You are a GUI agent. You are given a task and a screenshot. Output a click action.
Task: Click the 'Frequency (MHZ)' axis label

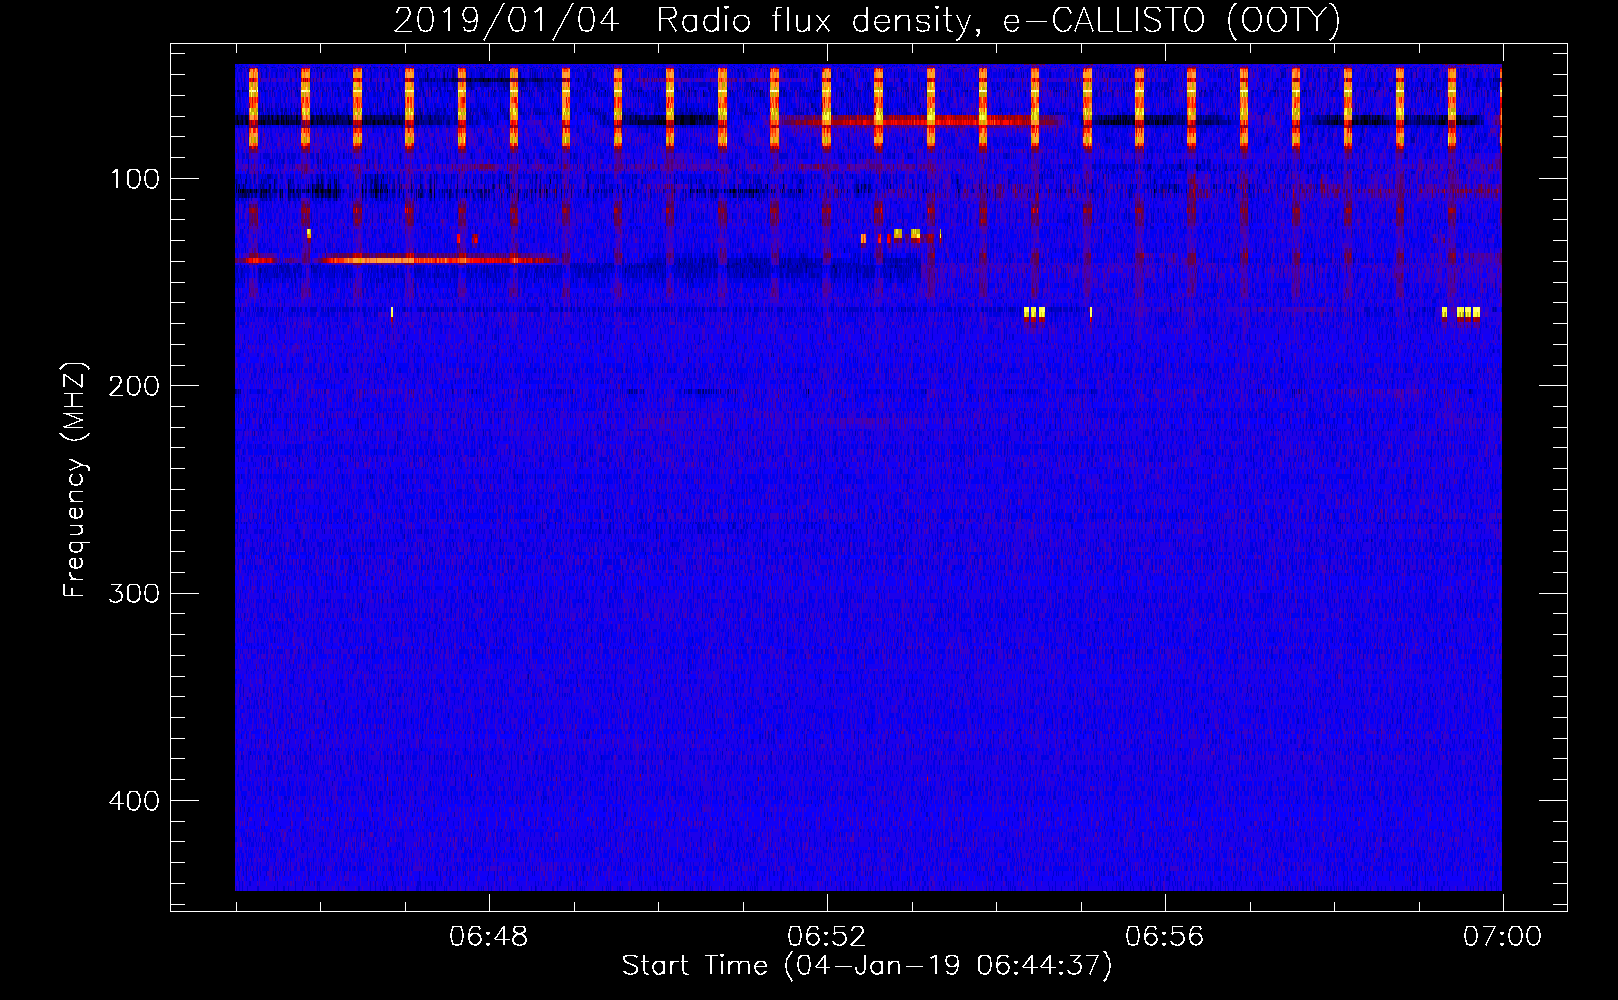(x=75, y=480)
